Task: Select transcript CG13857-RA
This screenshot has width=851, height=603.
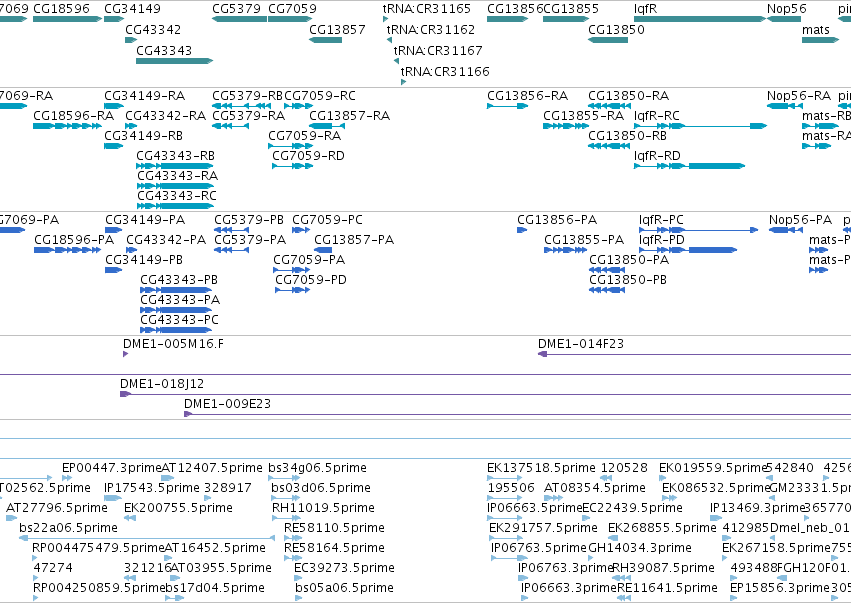Action: (x=327, y=126)
